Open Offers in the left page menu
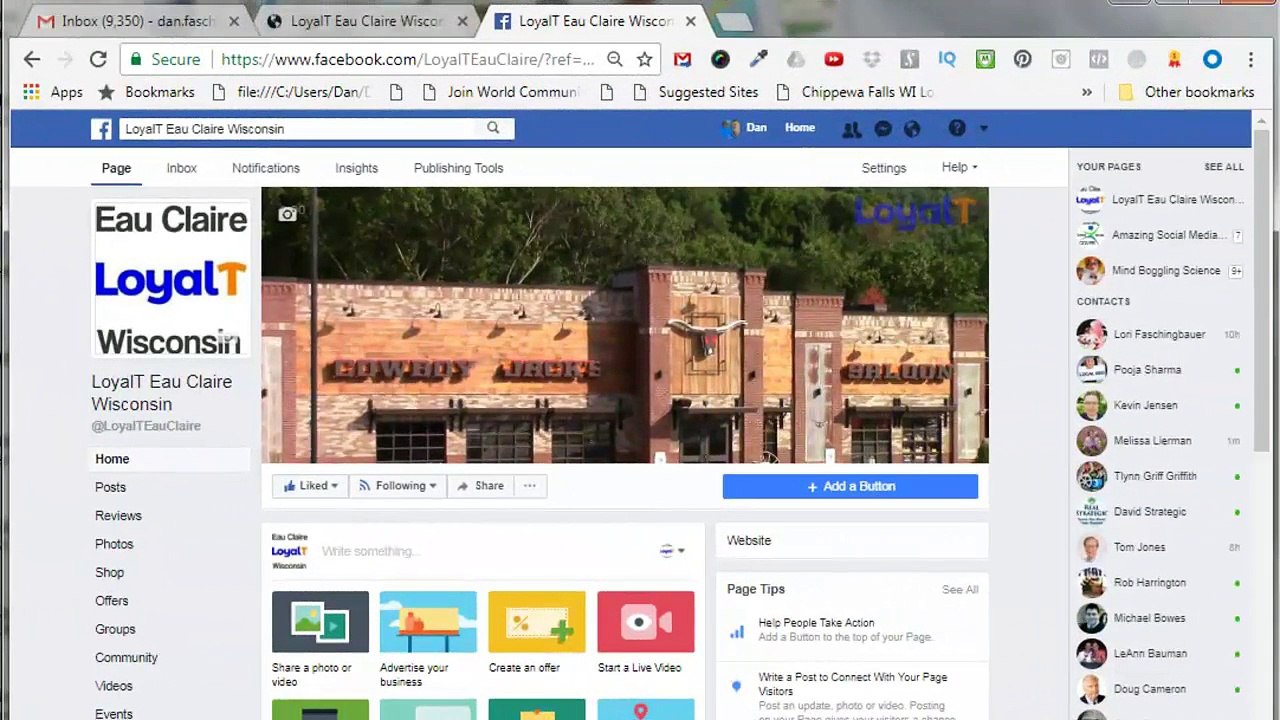 pos(112,601)
